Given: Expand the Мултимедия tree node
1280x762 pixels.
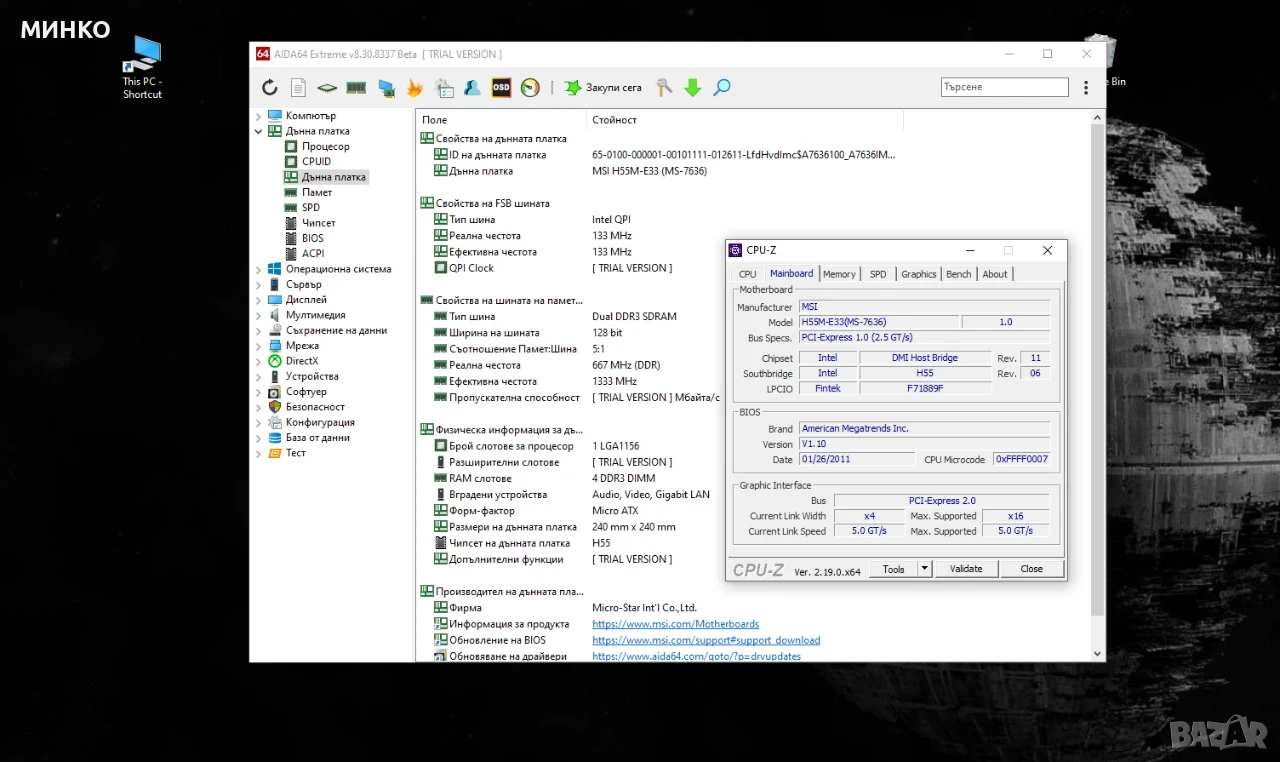Looking at the screenshot, I should pos(258,315).
